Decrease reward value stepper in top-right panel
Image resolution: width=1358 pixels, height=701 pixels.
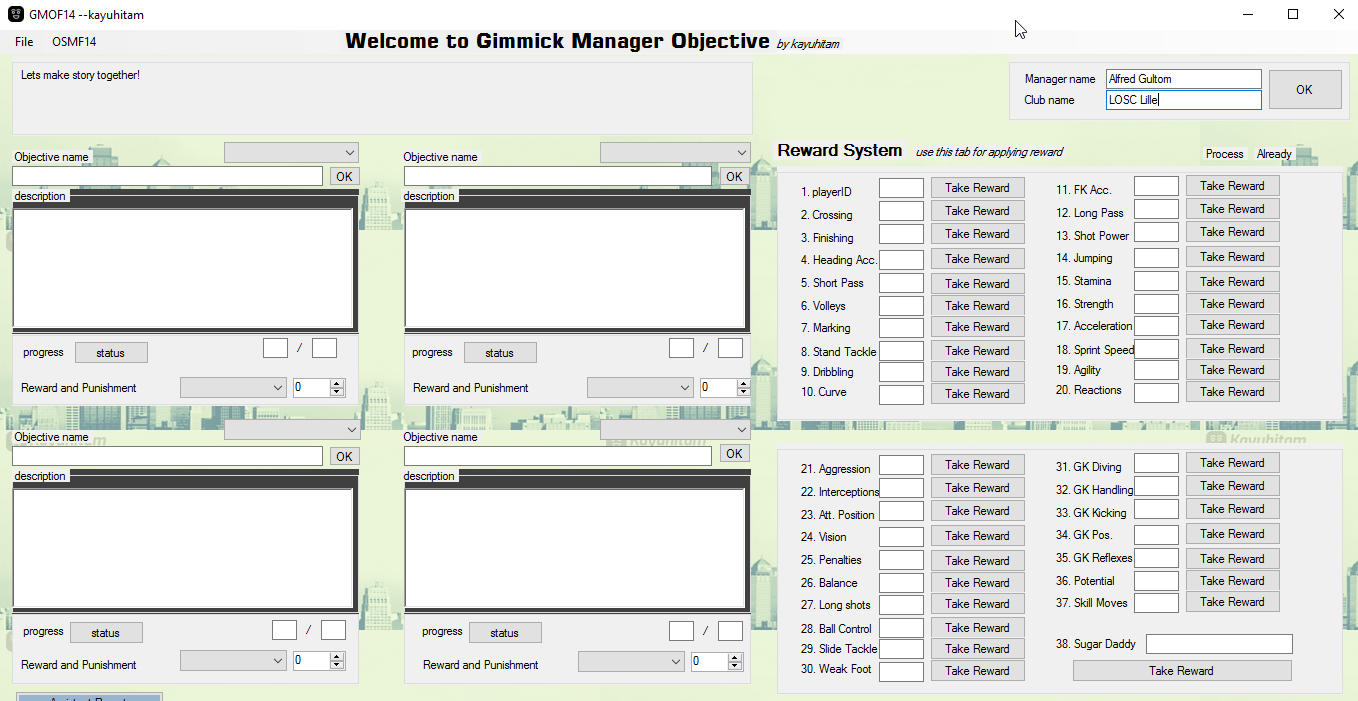tap(744, 392)
